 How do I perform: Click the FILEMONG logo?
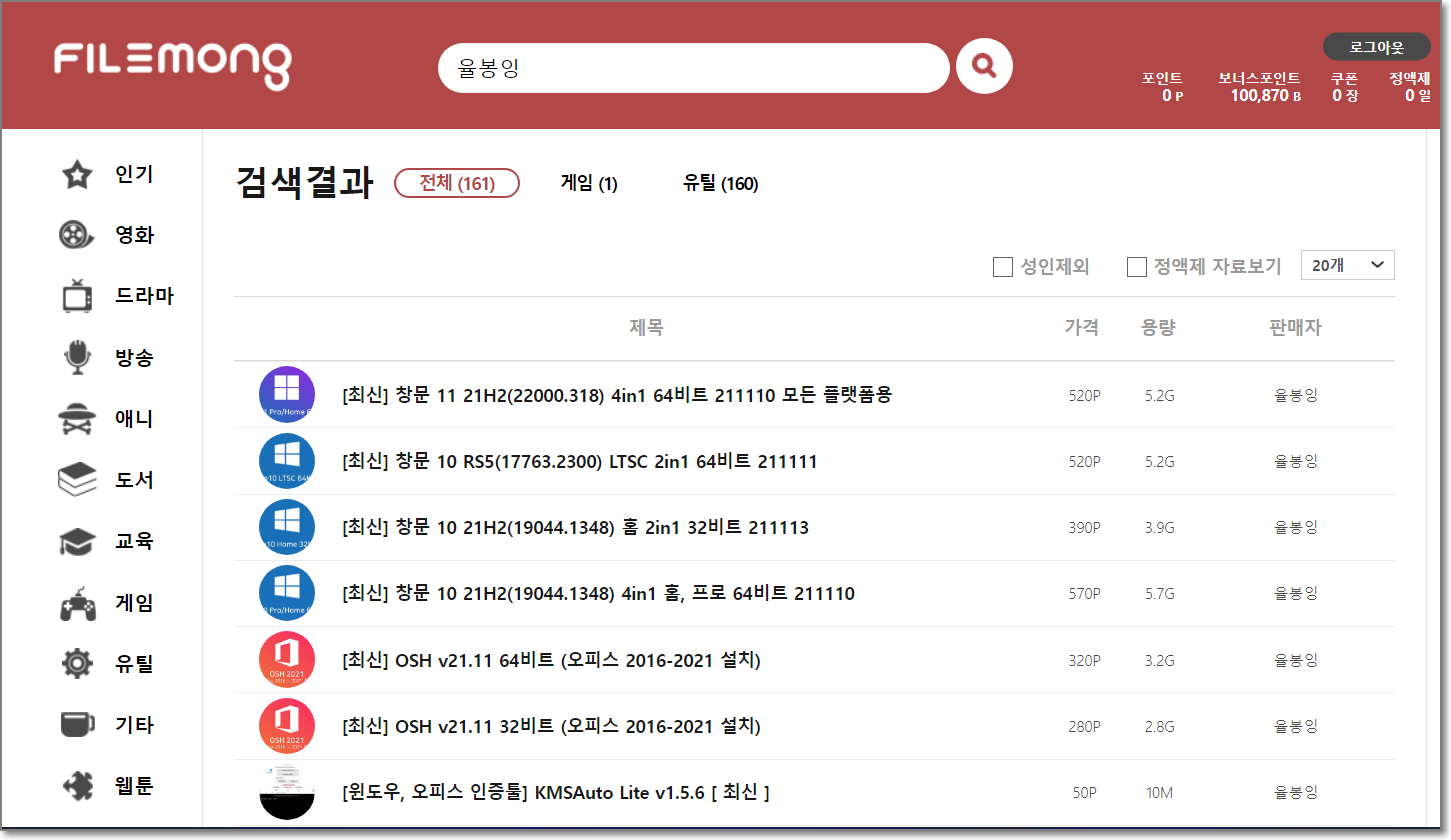tap(172, 64)
